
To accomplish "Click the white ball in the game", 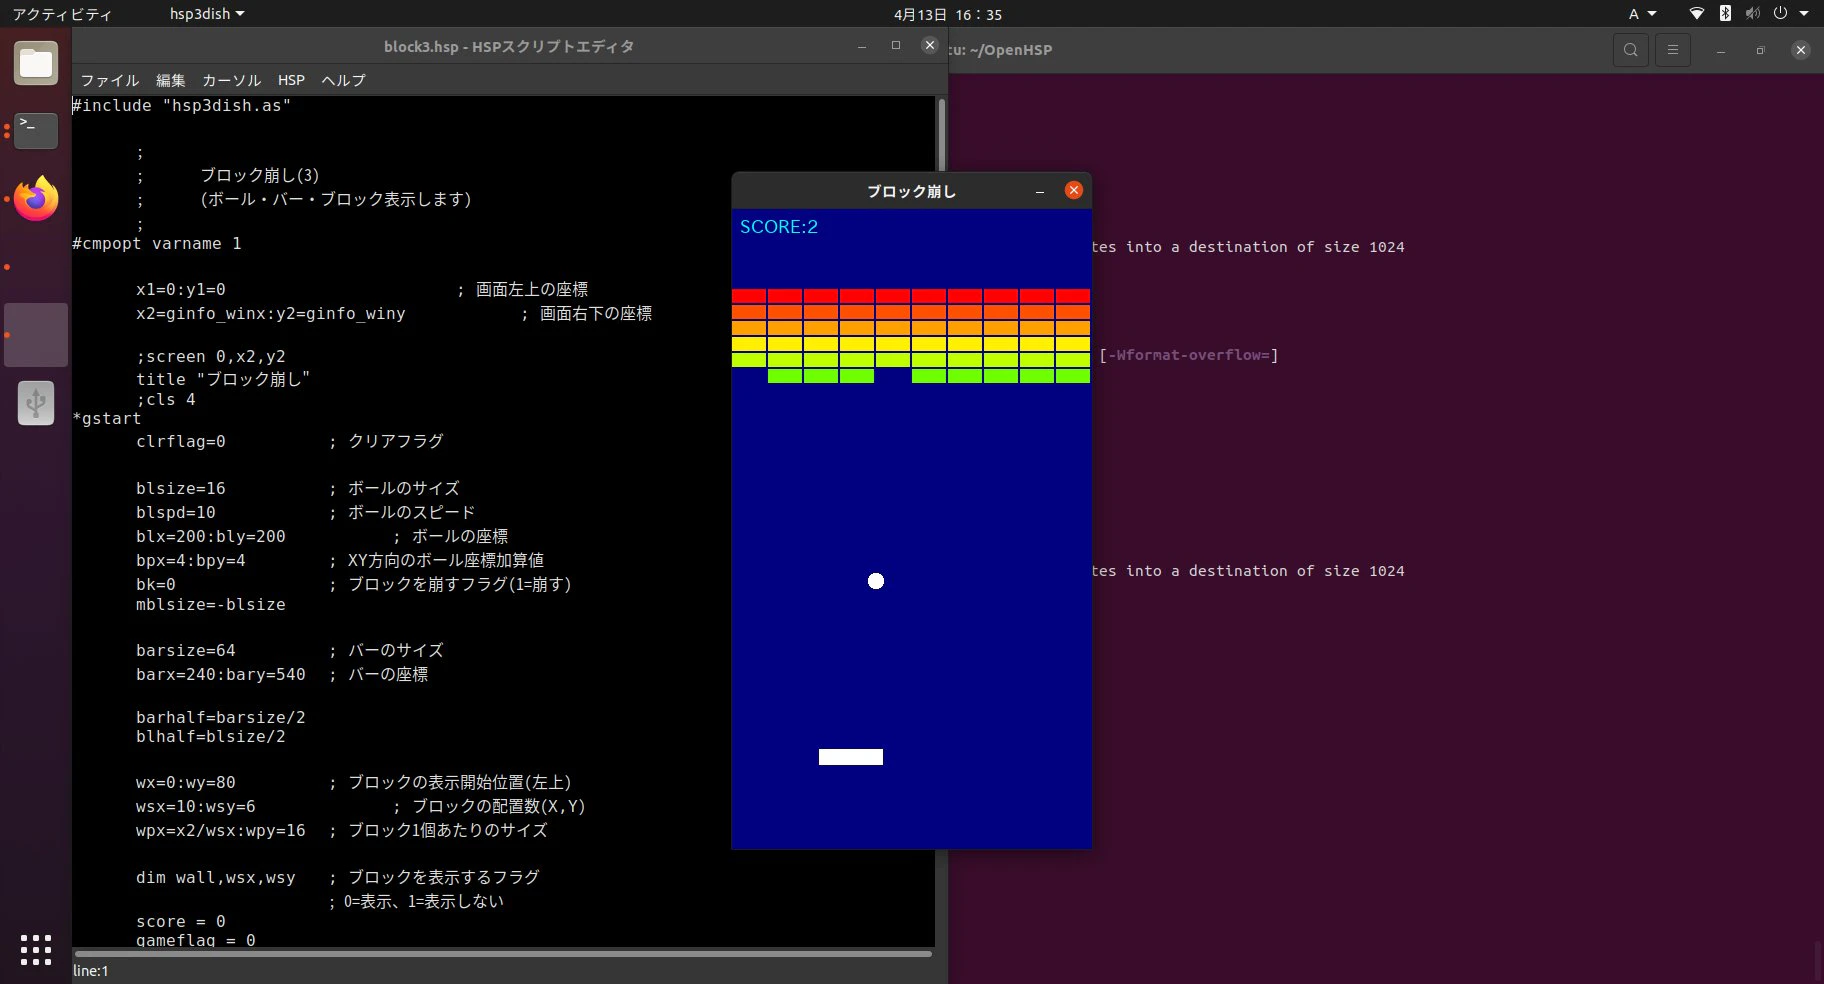I will [876, 581].
